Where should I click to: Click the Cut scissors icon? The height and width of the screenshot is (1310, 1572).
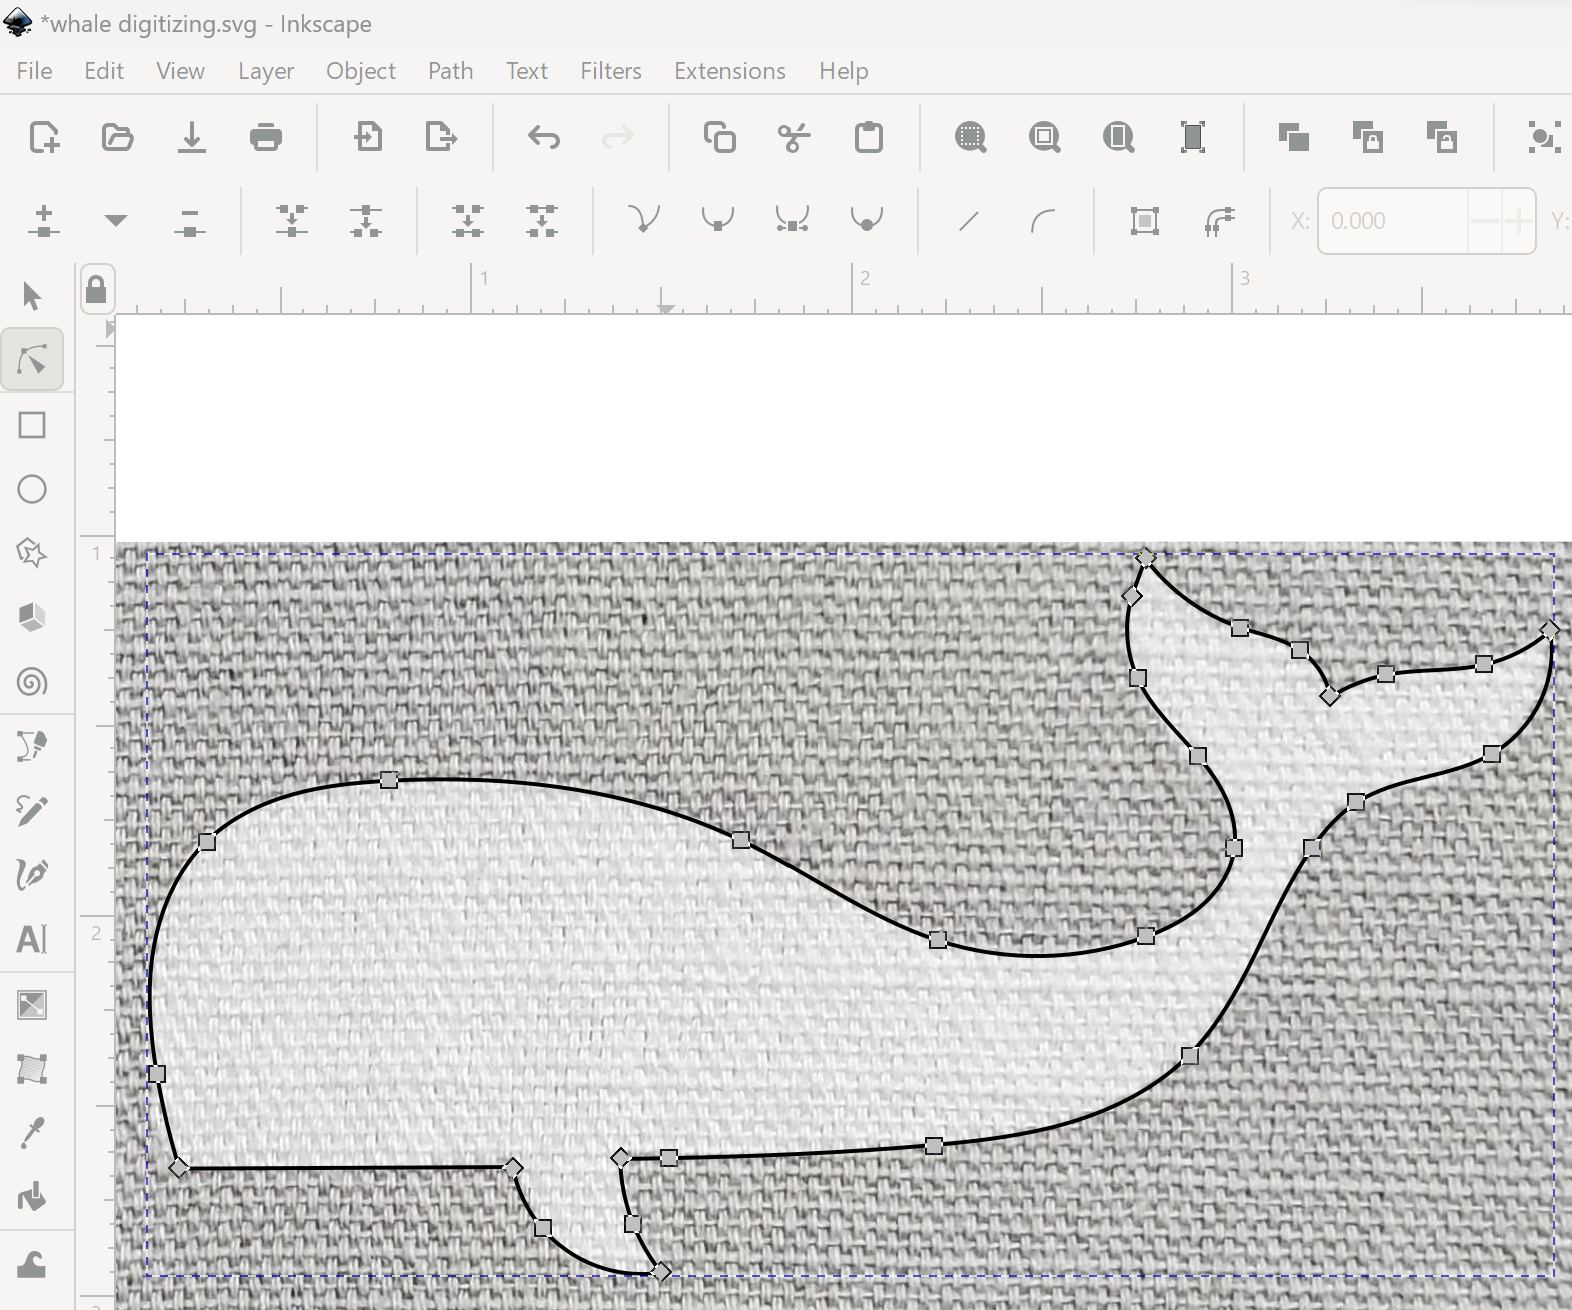click(x=794, y=136)
